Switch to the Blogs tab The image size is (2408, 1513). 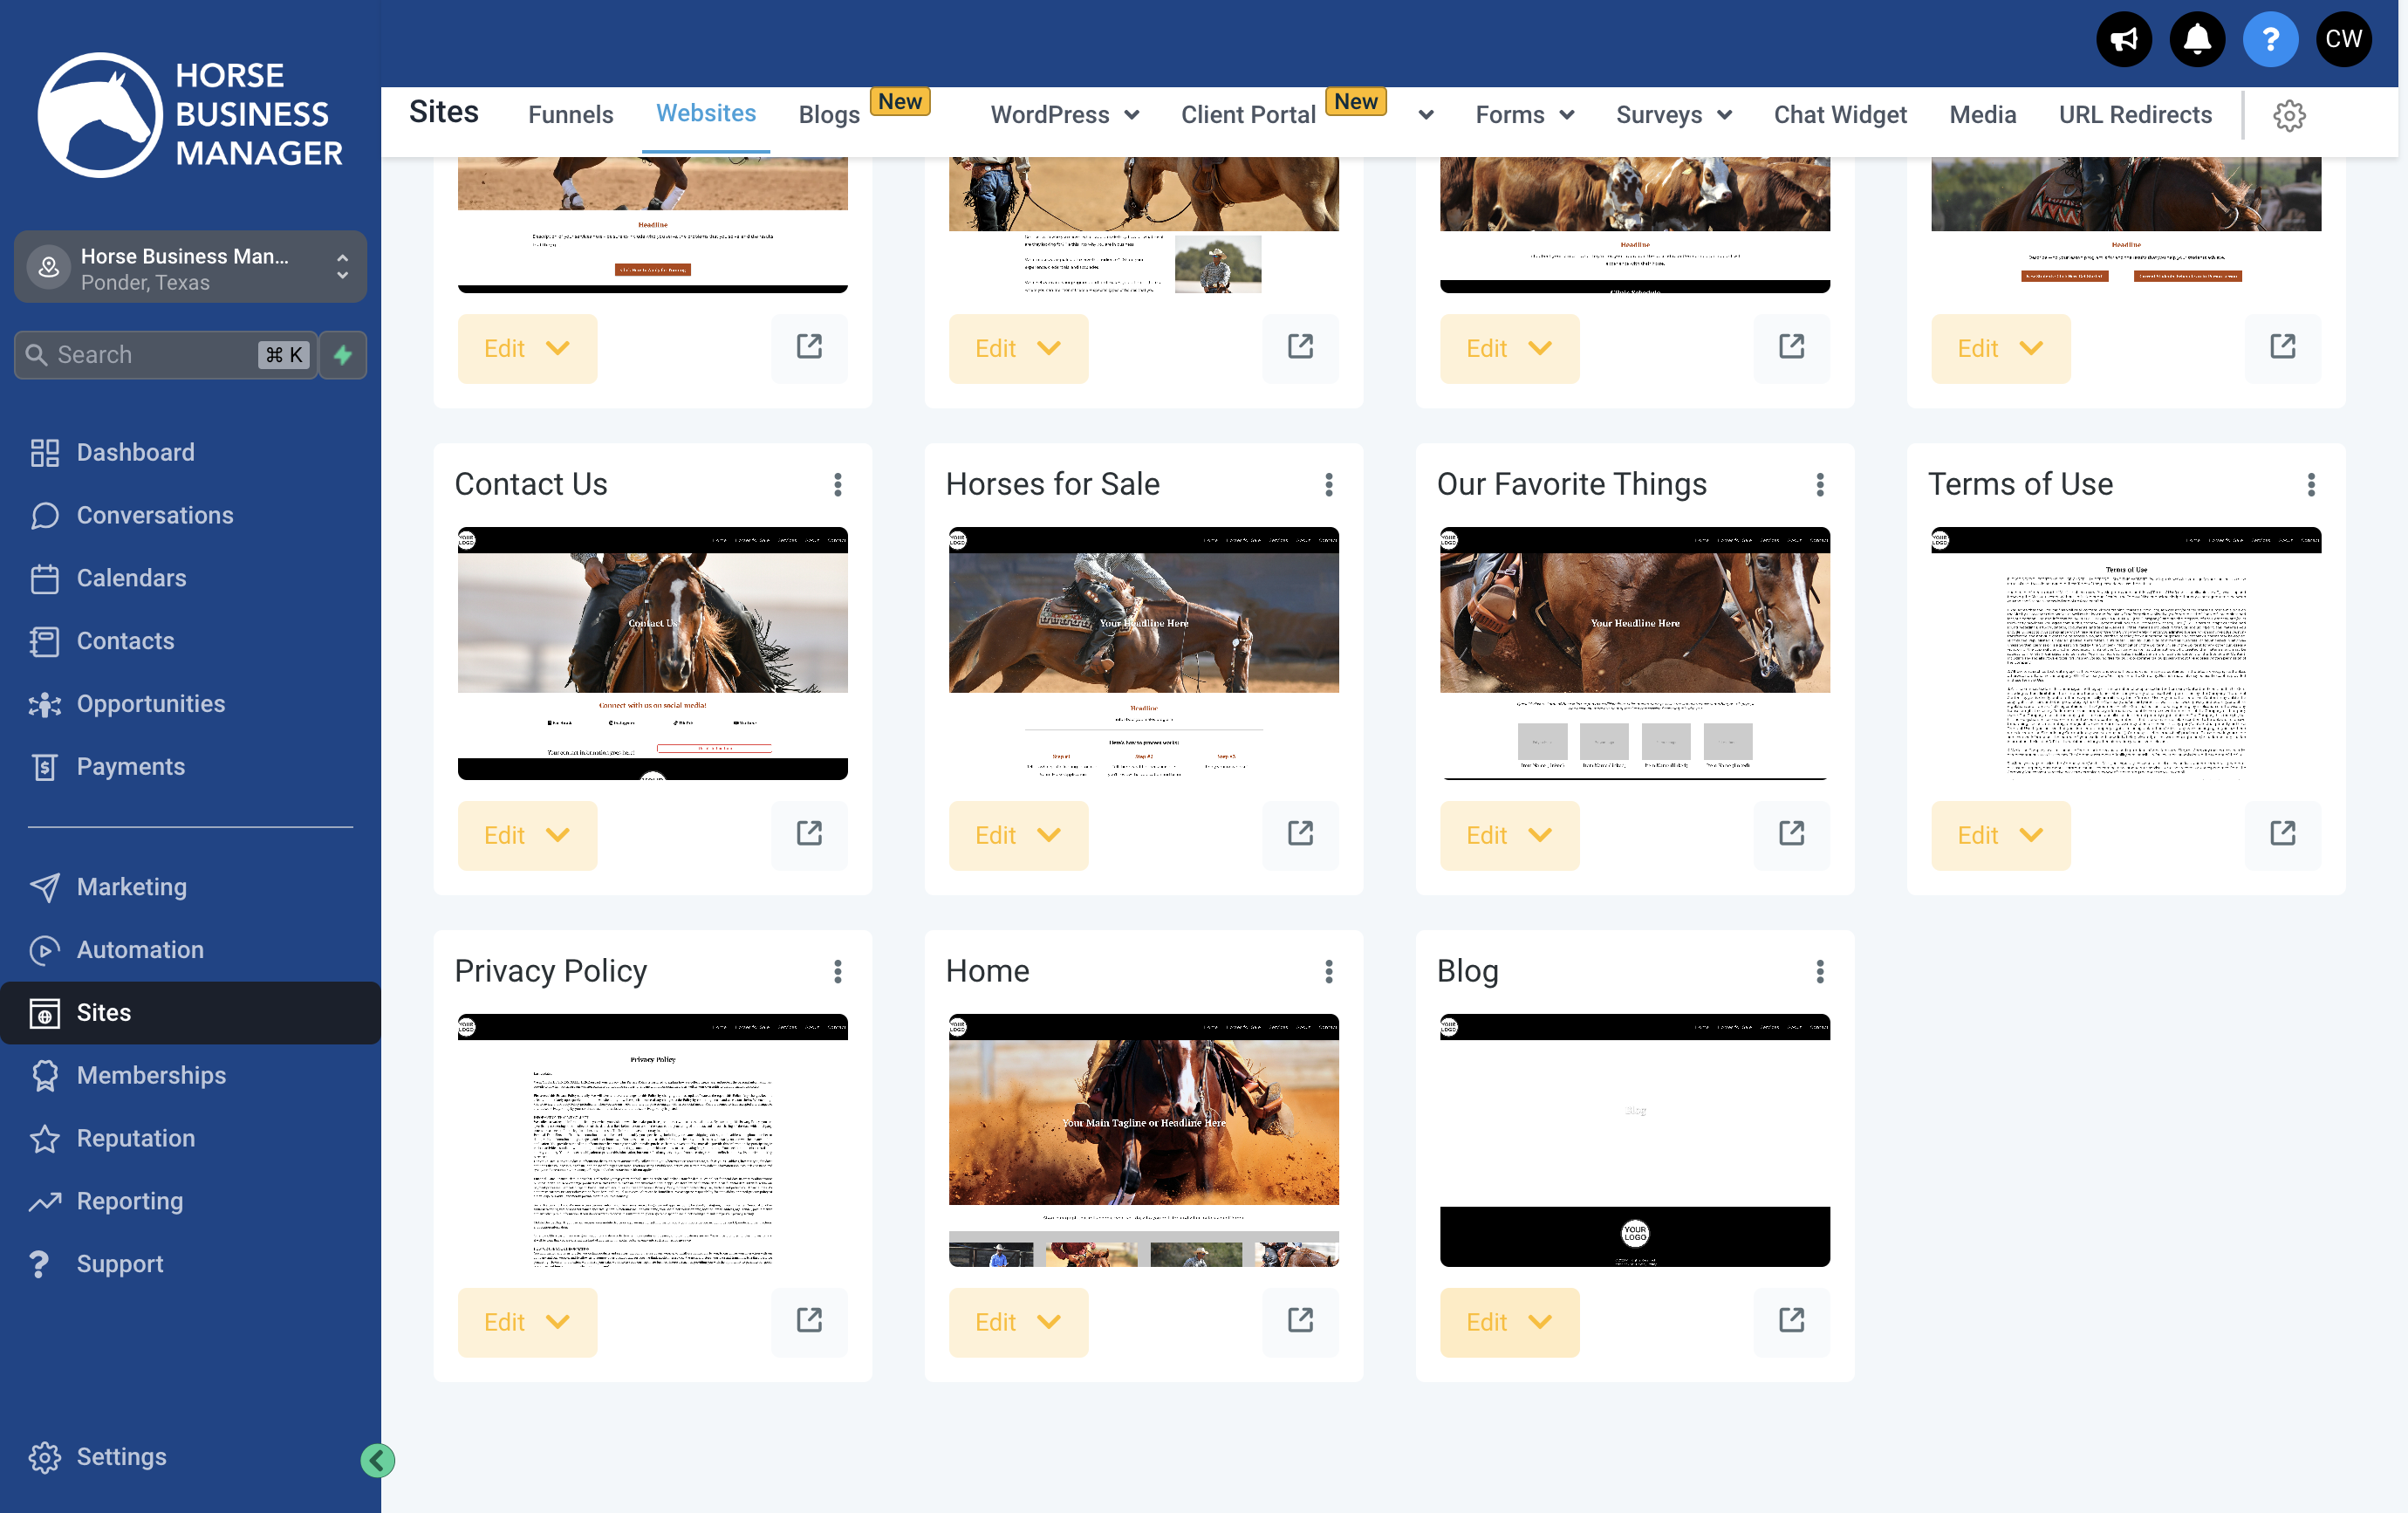pyautogui.click(x=829, y=115)
